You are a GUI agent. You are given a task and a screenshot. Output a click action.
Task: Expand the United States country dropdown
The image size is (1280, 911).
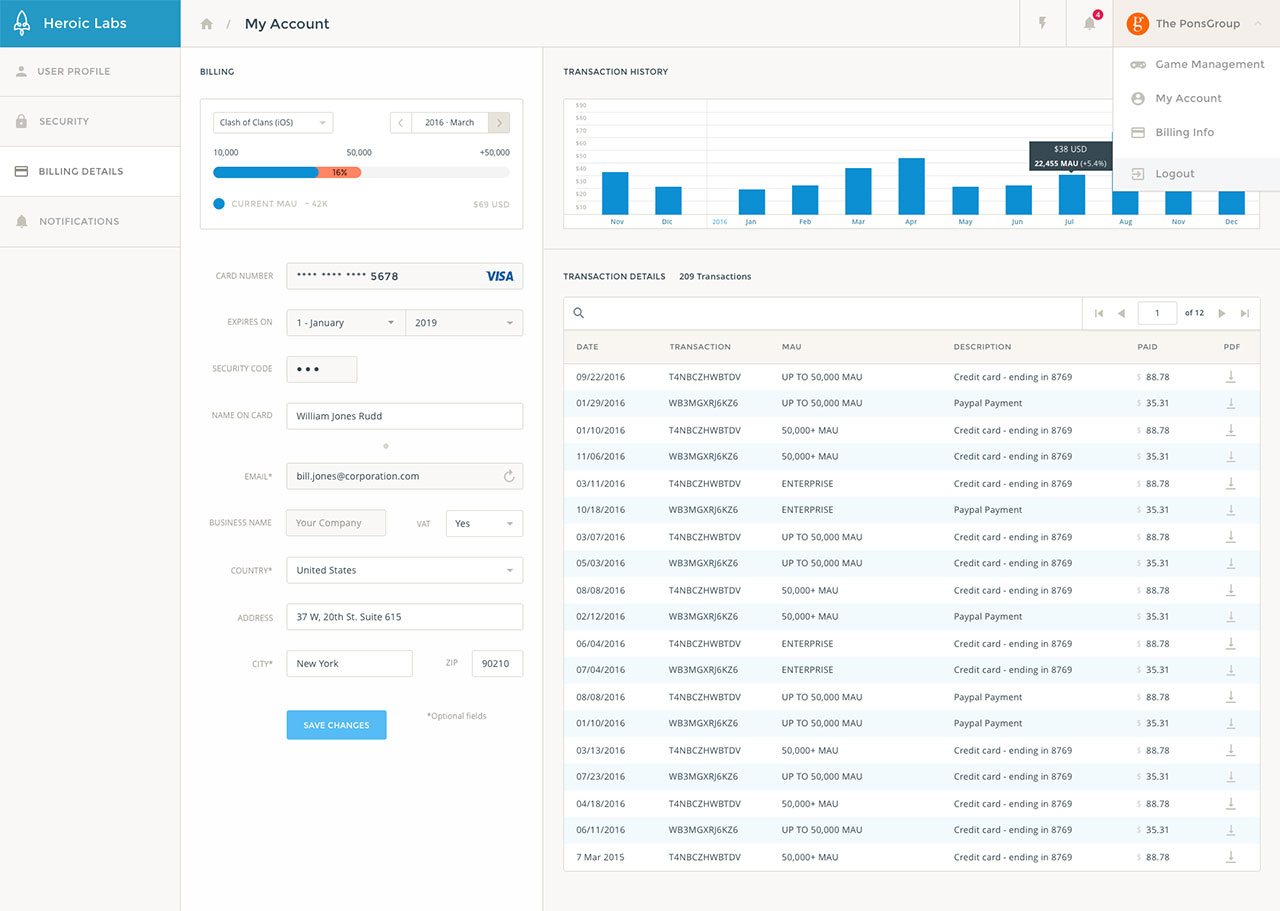pyautogui.click(x=404, y=571)
